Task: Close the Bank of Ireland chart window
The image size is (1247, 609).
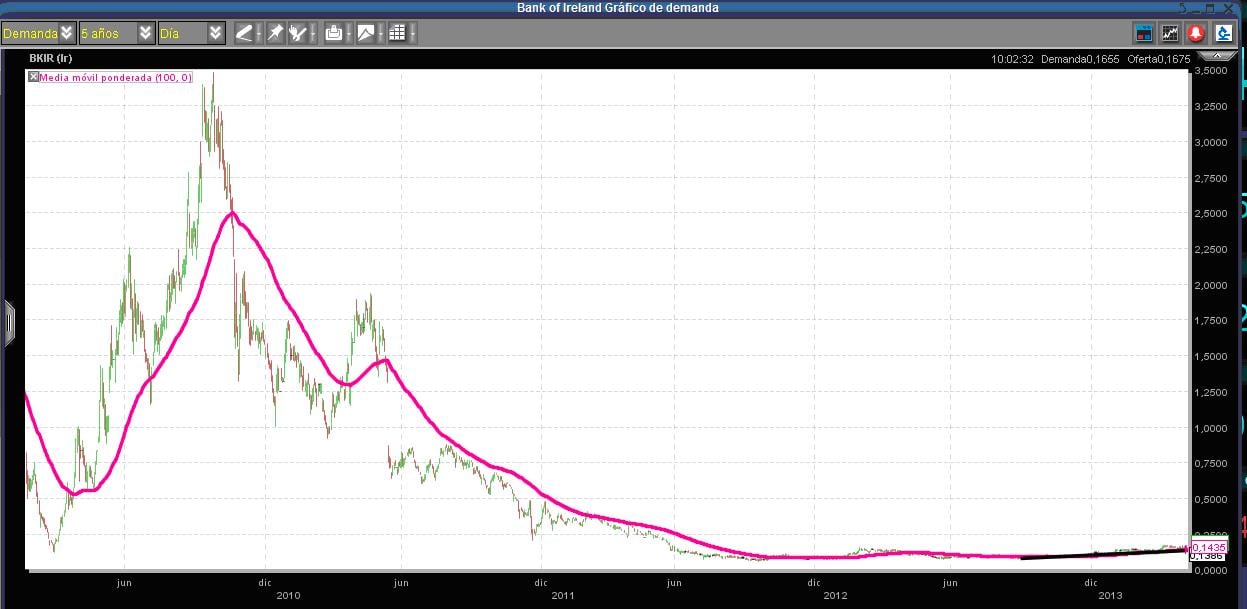Action: click(x=1228, y=8)
